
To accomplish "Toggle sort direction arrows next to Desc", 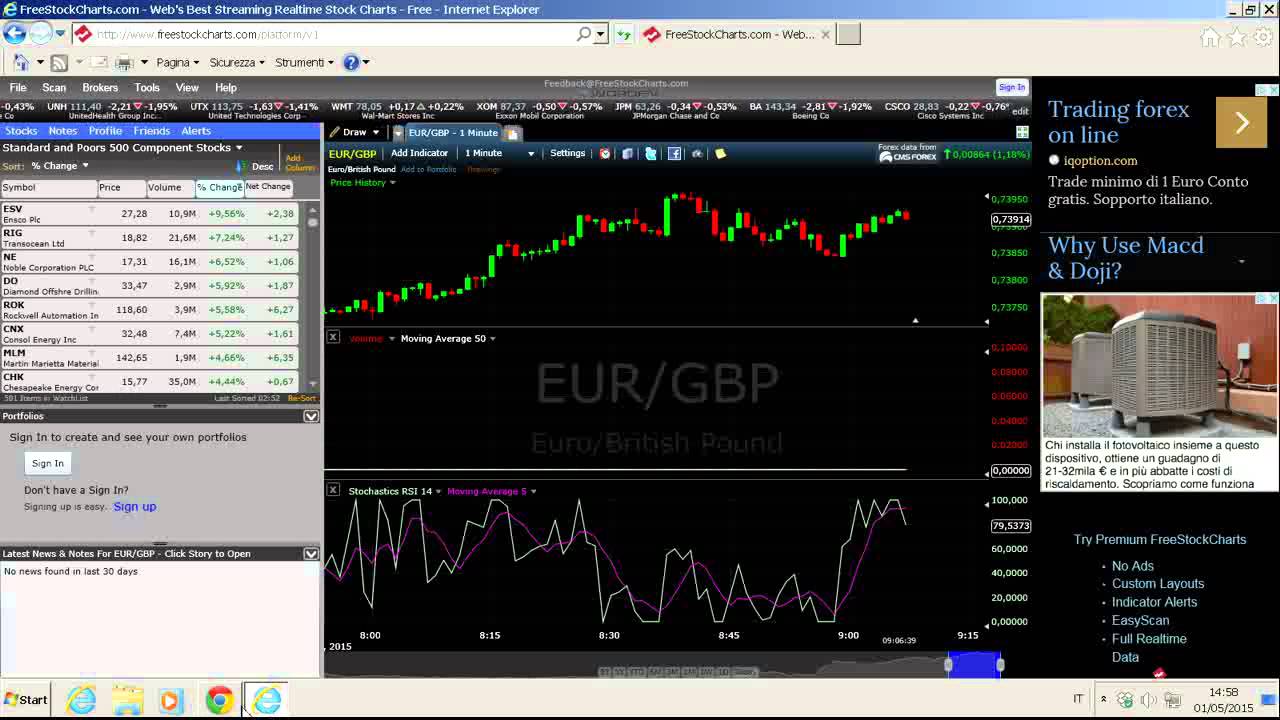I will (240, 166).
